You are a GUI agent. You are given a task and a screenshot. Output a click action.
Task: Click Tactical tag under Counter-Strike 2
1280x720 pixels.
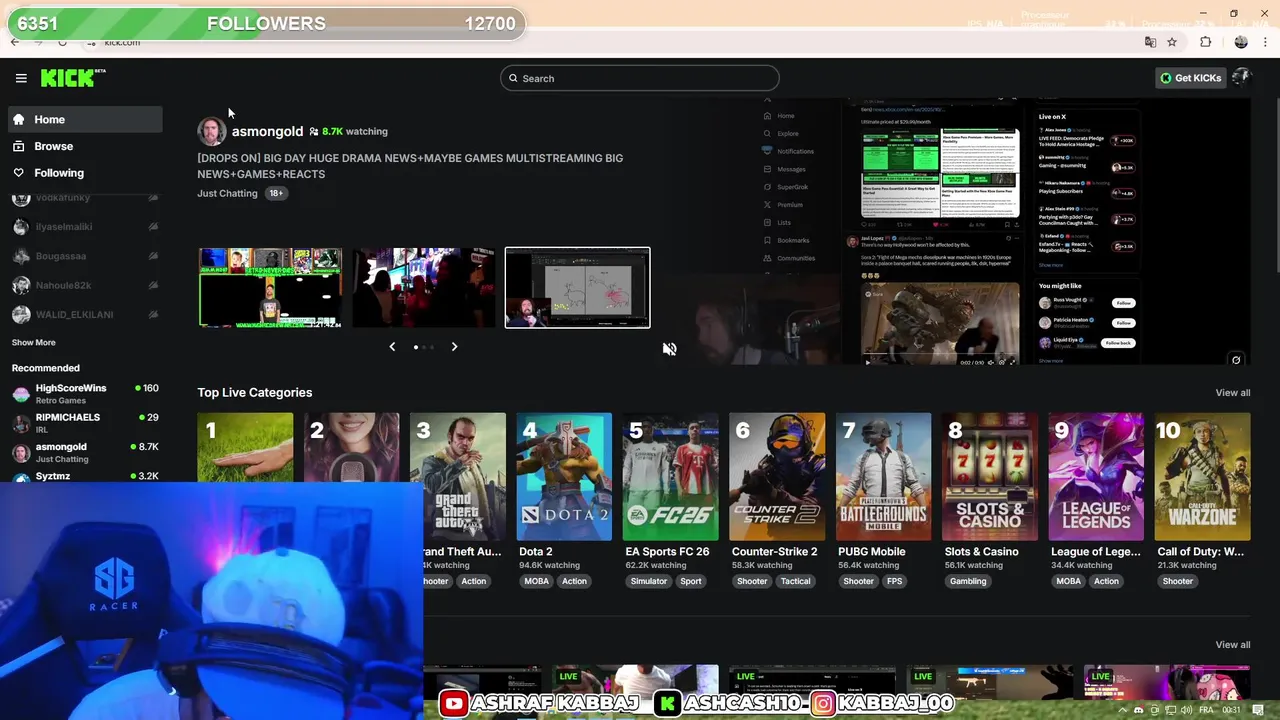tap(796, 581)
